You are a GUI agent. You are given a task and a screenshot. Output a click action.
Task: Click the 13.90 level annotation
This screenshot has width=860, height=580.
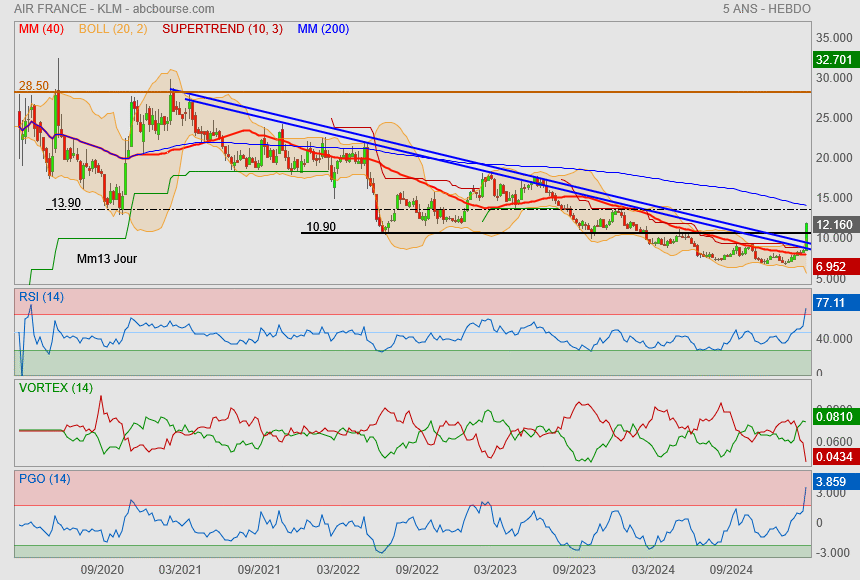66,202
